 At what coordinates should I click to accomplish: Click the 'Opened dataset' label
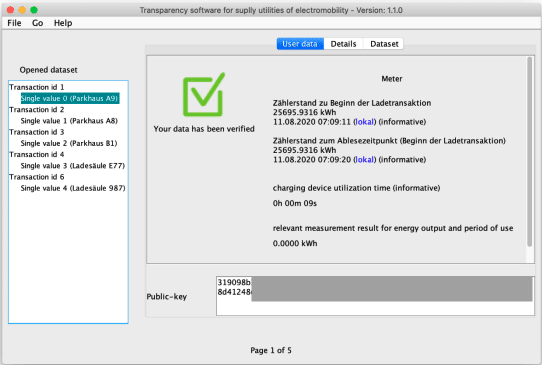pyautogui.click(x=48, y=70)
